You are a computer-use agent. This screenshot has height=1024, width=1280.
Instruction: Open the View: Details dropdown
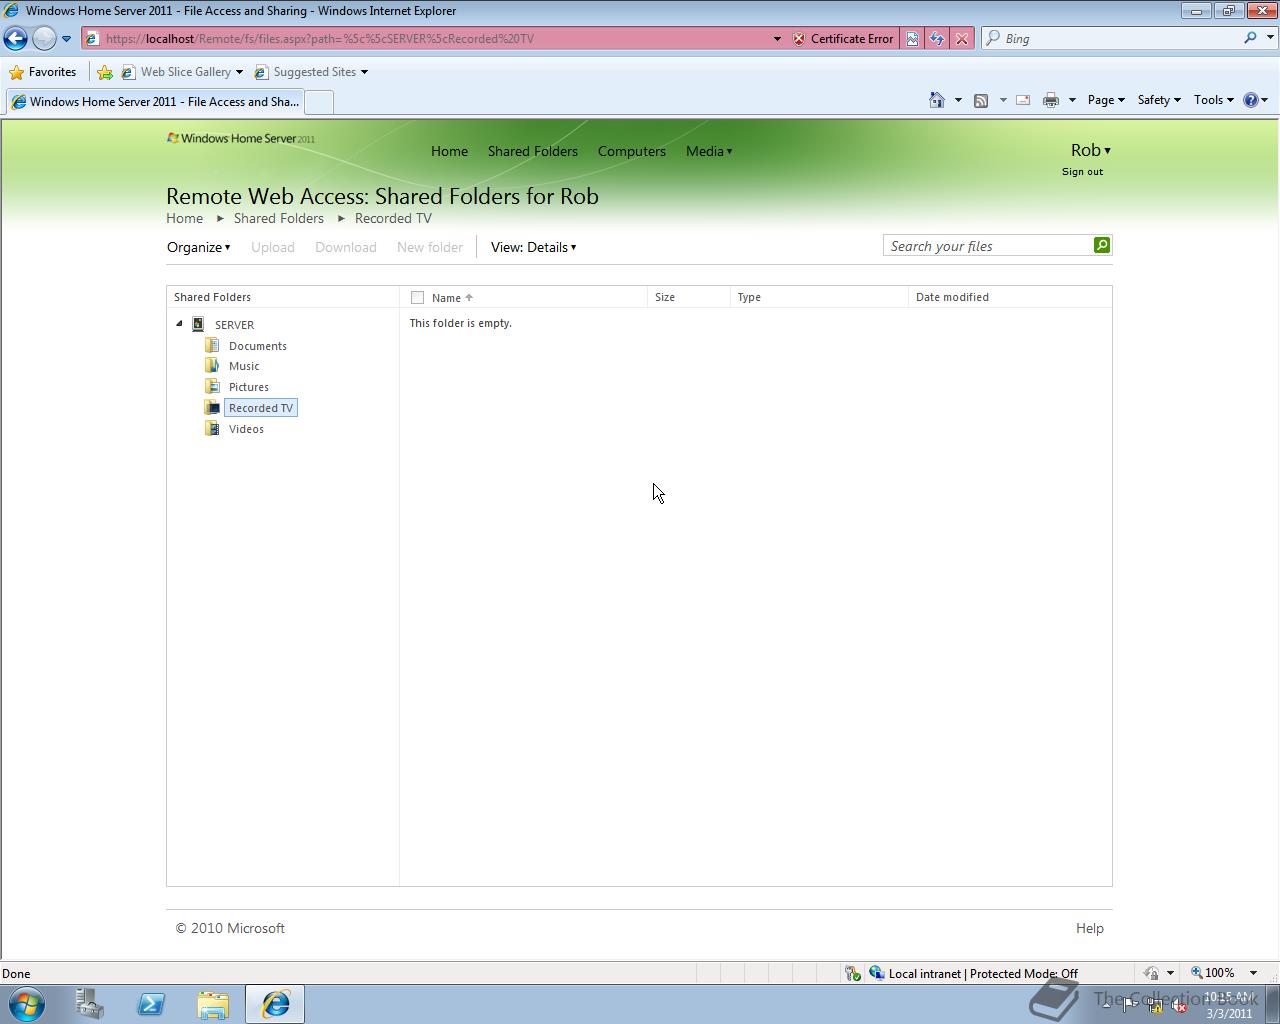click(533, 247)
